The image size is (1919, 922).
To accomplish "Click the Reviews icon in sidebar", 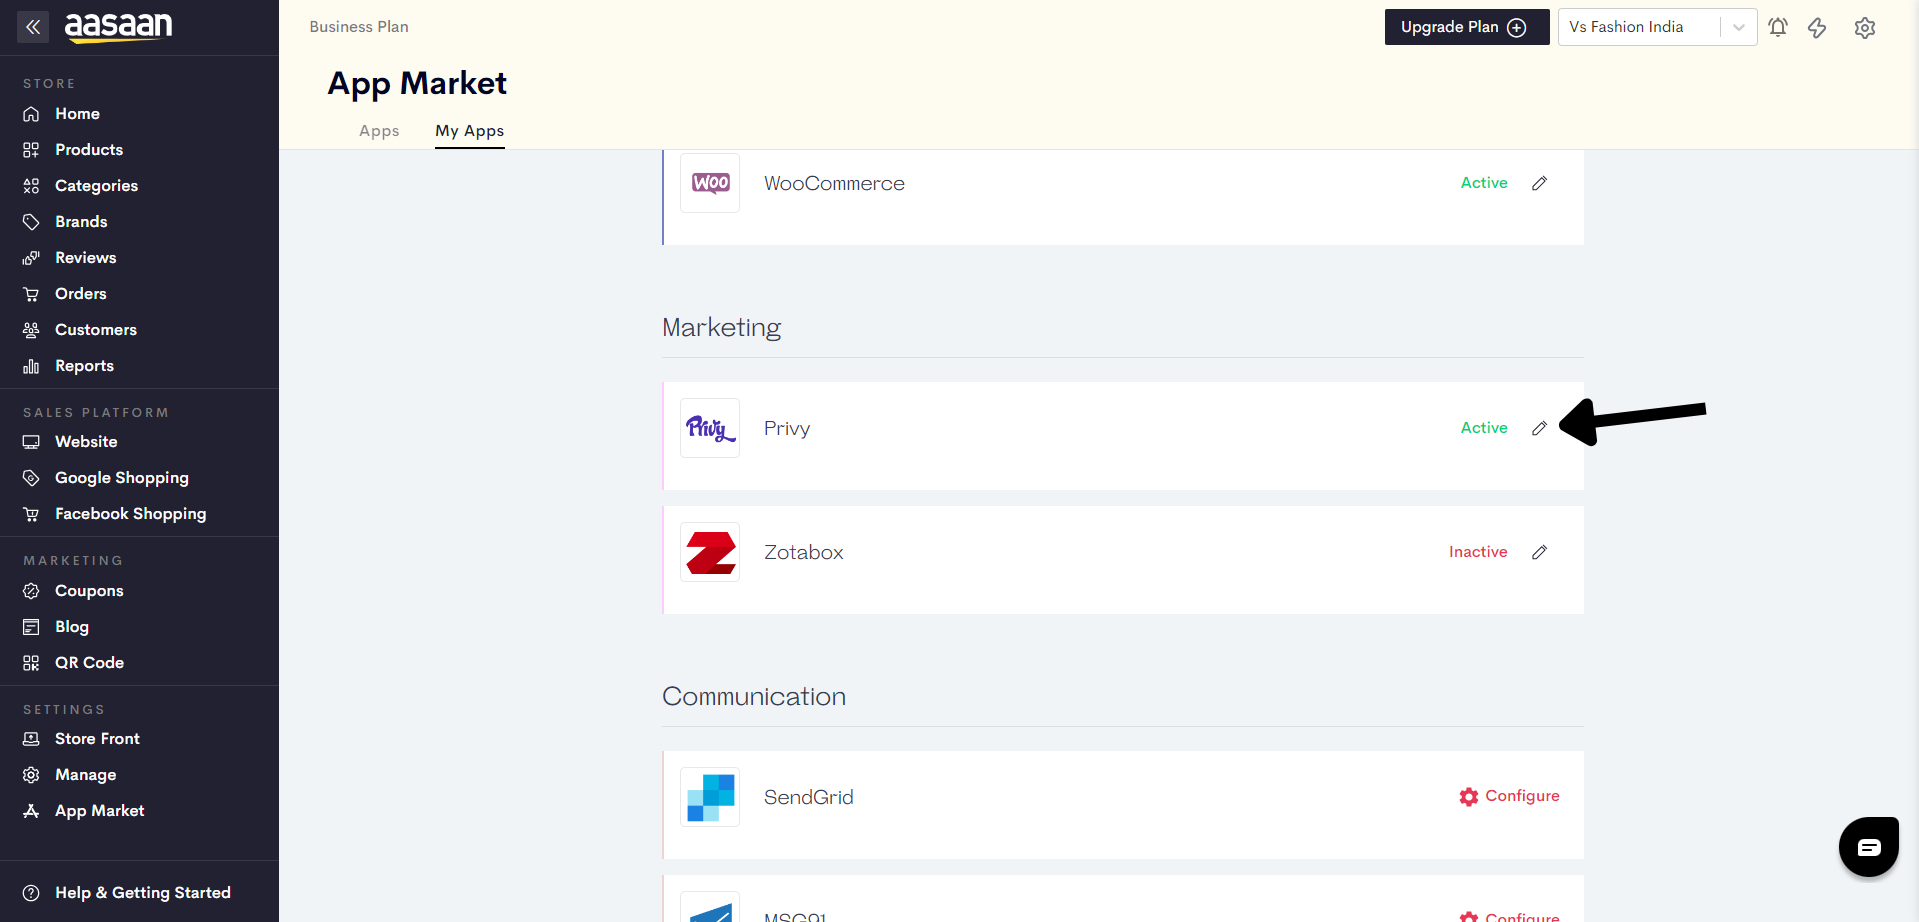I will [x=31, y=258].
